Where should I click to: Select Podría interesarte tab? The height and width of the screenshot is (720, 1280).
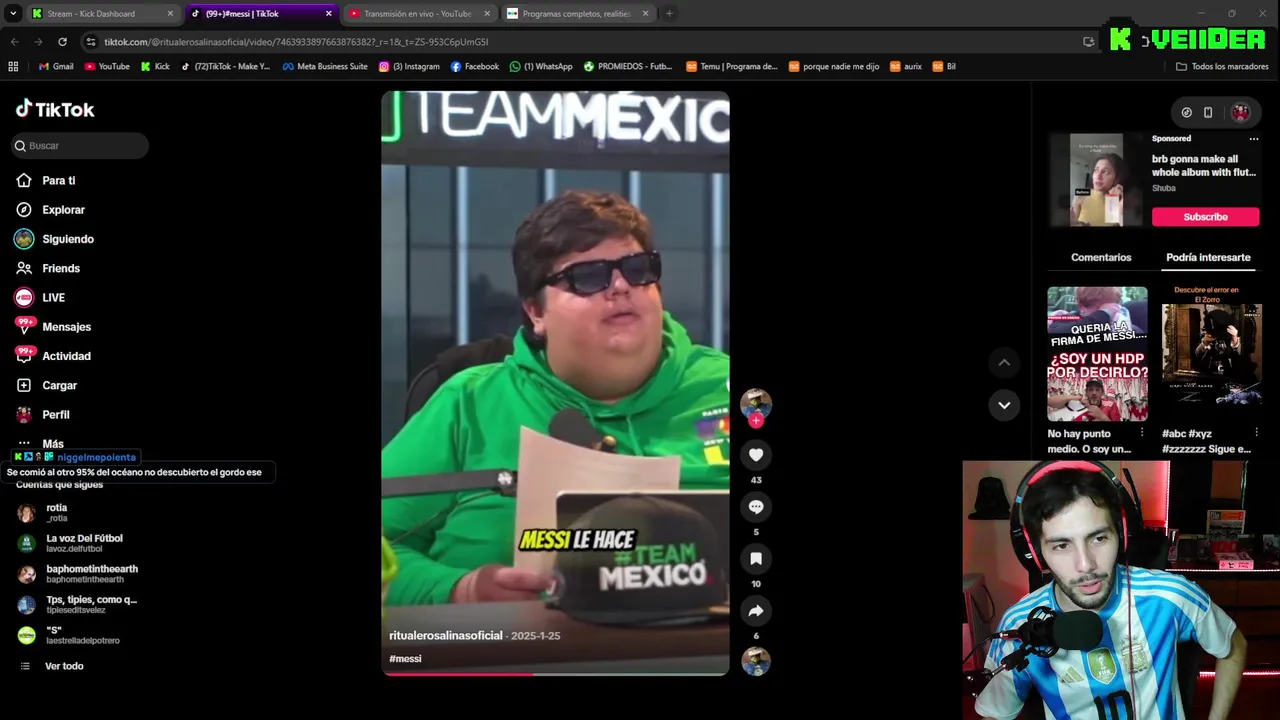1208,257
